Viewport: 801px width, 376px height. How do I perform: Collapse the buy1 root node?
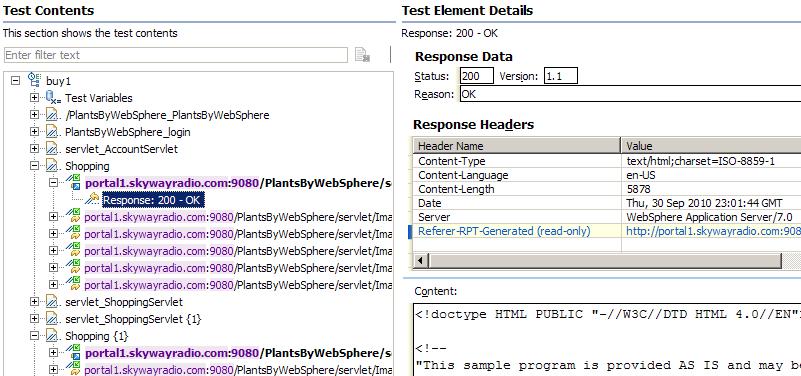point(15,81)
